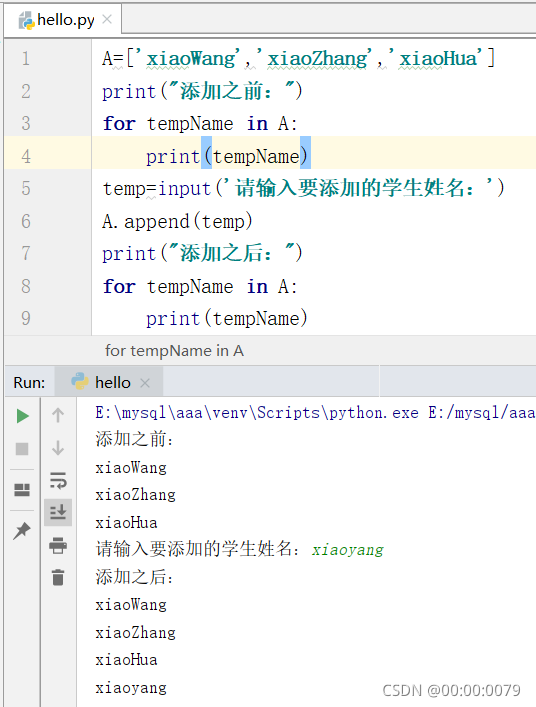The height and width of the screenshot is (707, 536).
Task: Click for loop on line 8
Action: point(200,286)
